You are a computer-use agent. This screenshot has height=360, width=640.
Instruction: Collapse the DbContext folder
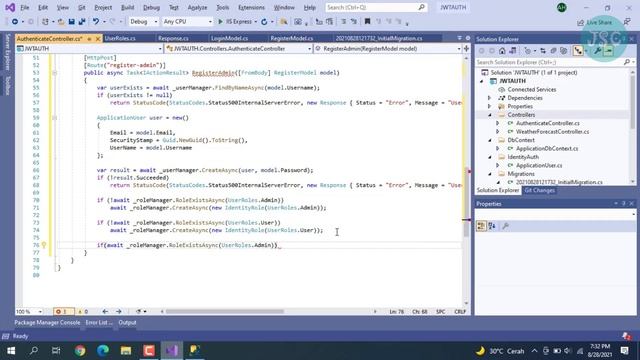(490, 140)
